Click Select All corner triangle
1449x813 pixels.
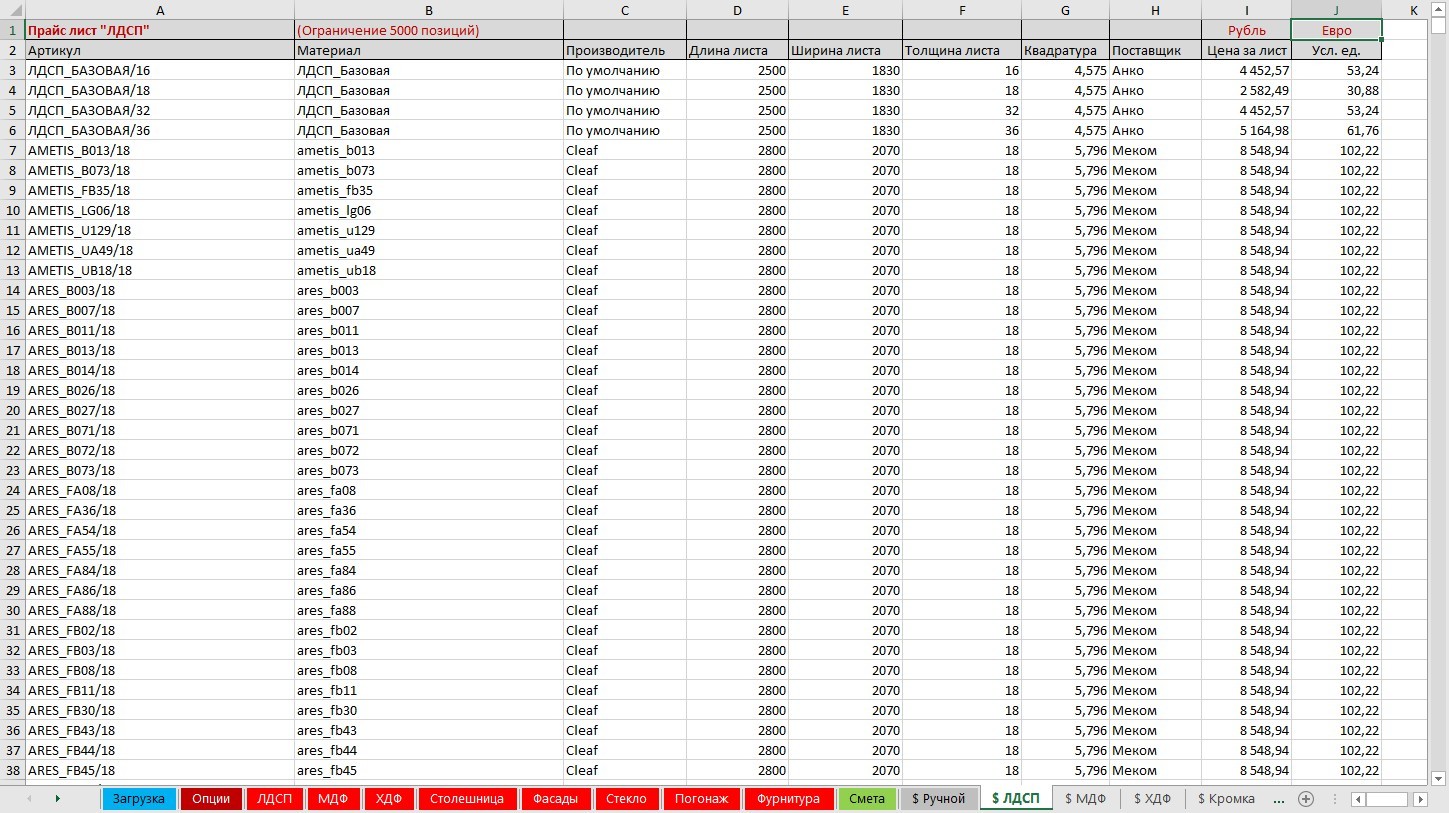click(12, 10)
